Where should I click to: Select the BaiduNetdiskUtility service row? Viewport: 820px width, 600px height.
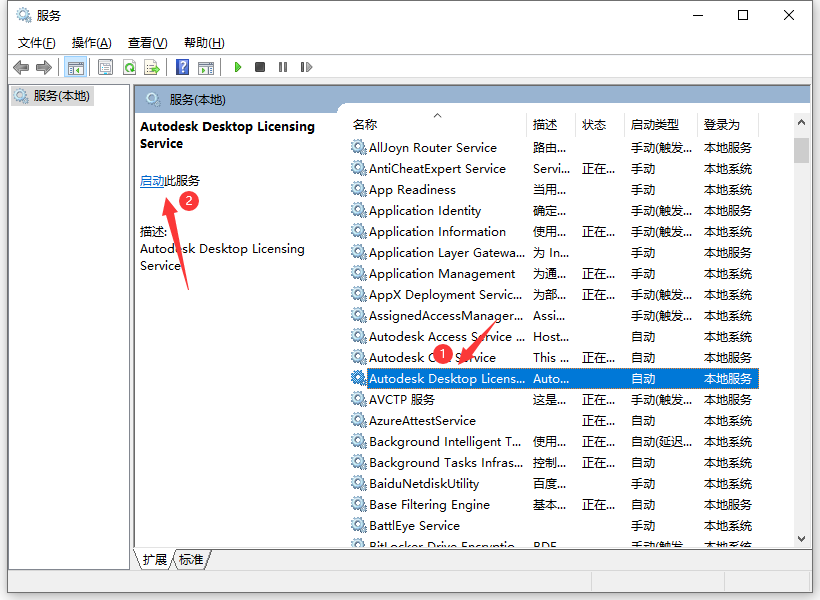pos(424,484)
